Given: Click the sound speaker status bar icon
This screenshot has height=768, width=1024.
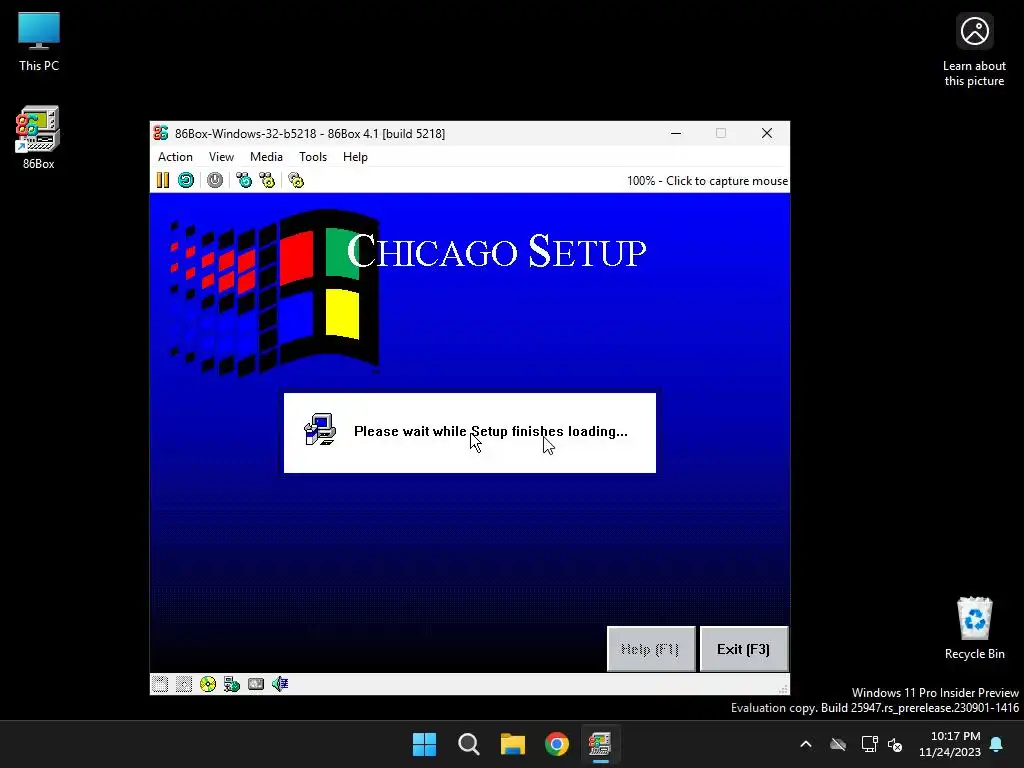Looking at the screenshot, I should (x=280, y=684).
